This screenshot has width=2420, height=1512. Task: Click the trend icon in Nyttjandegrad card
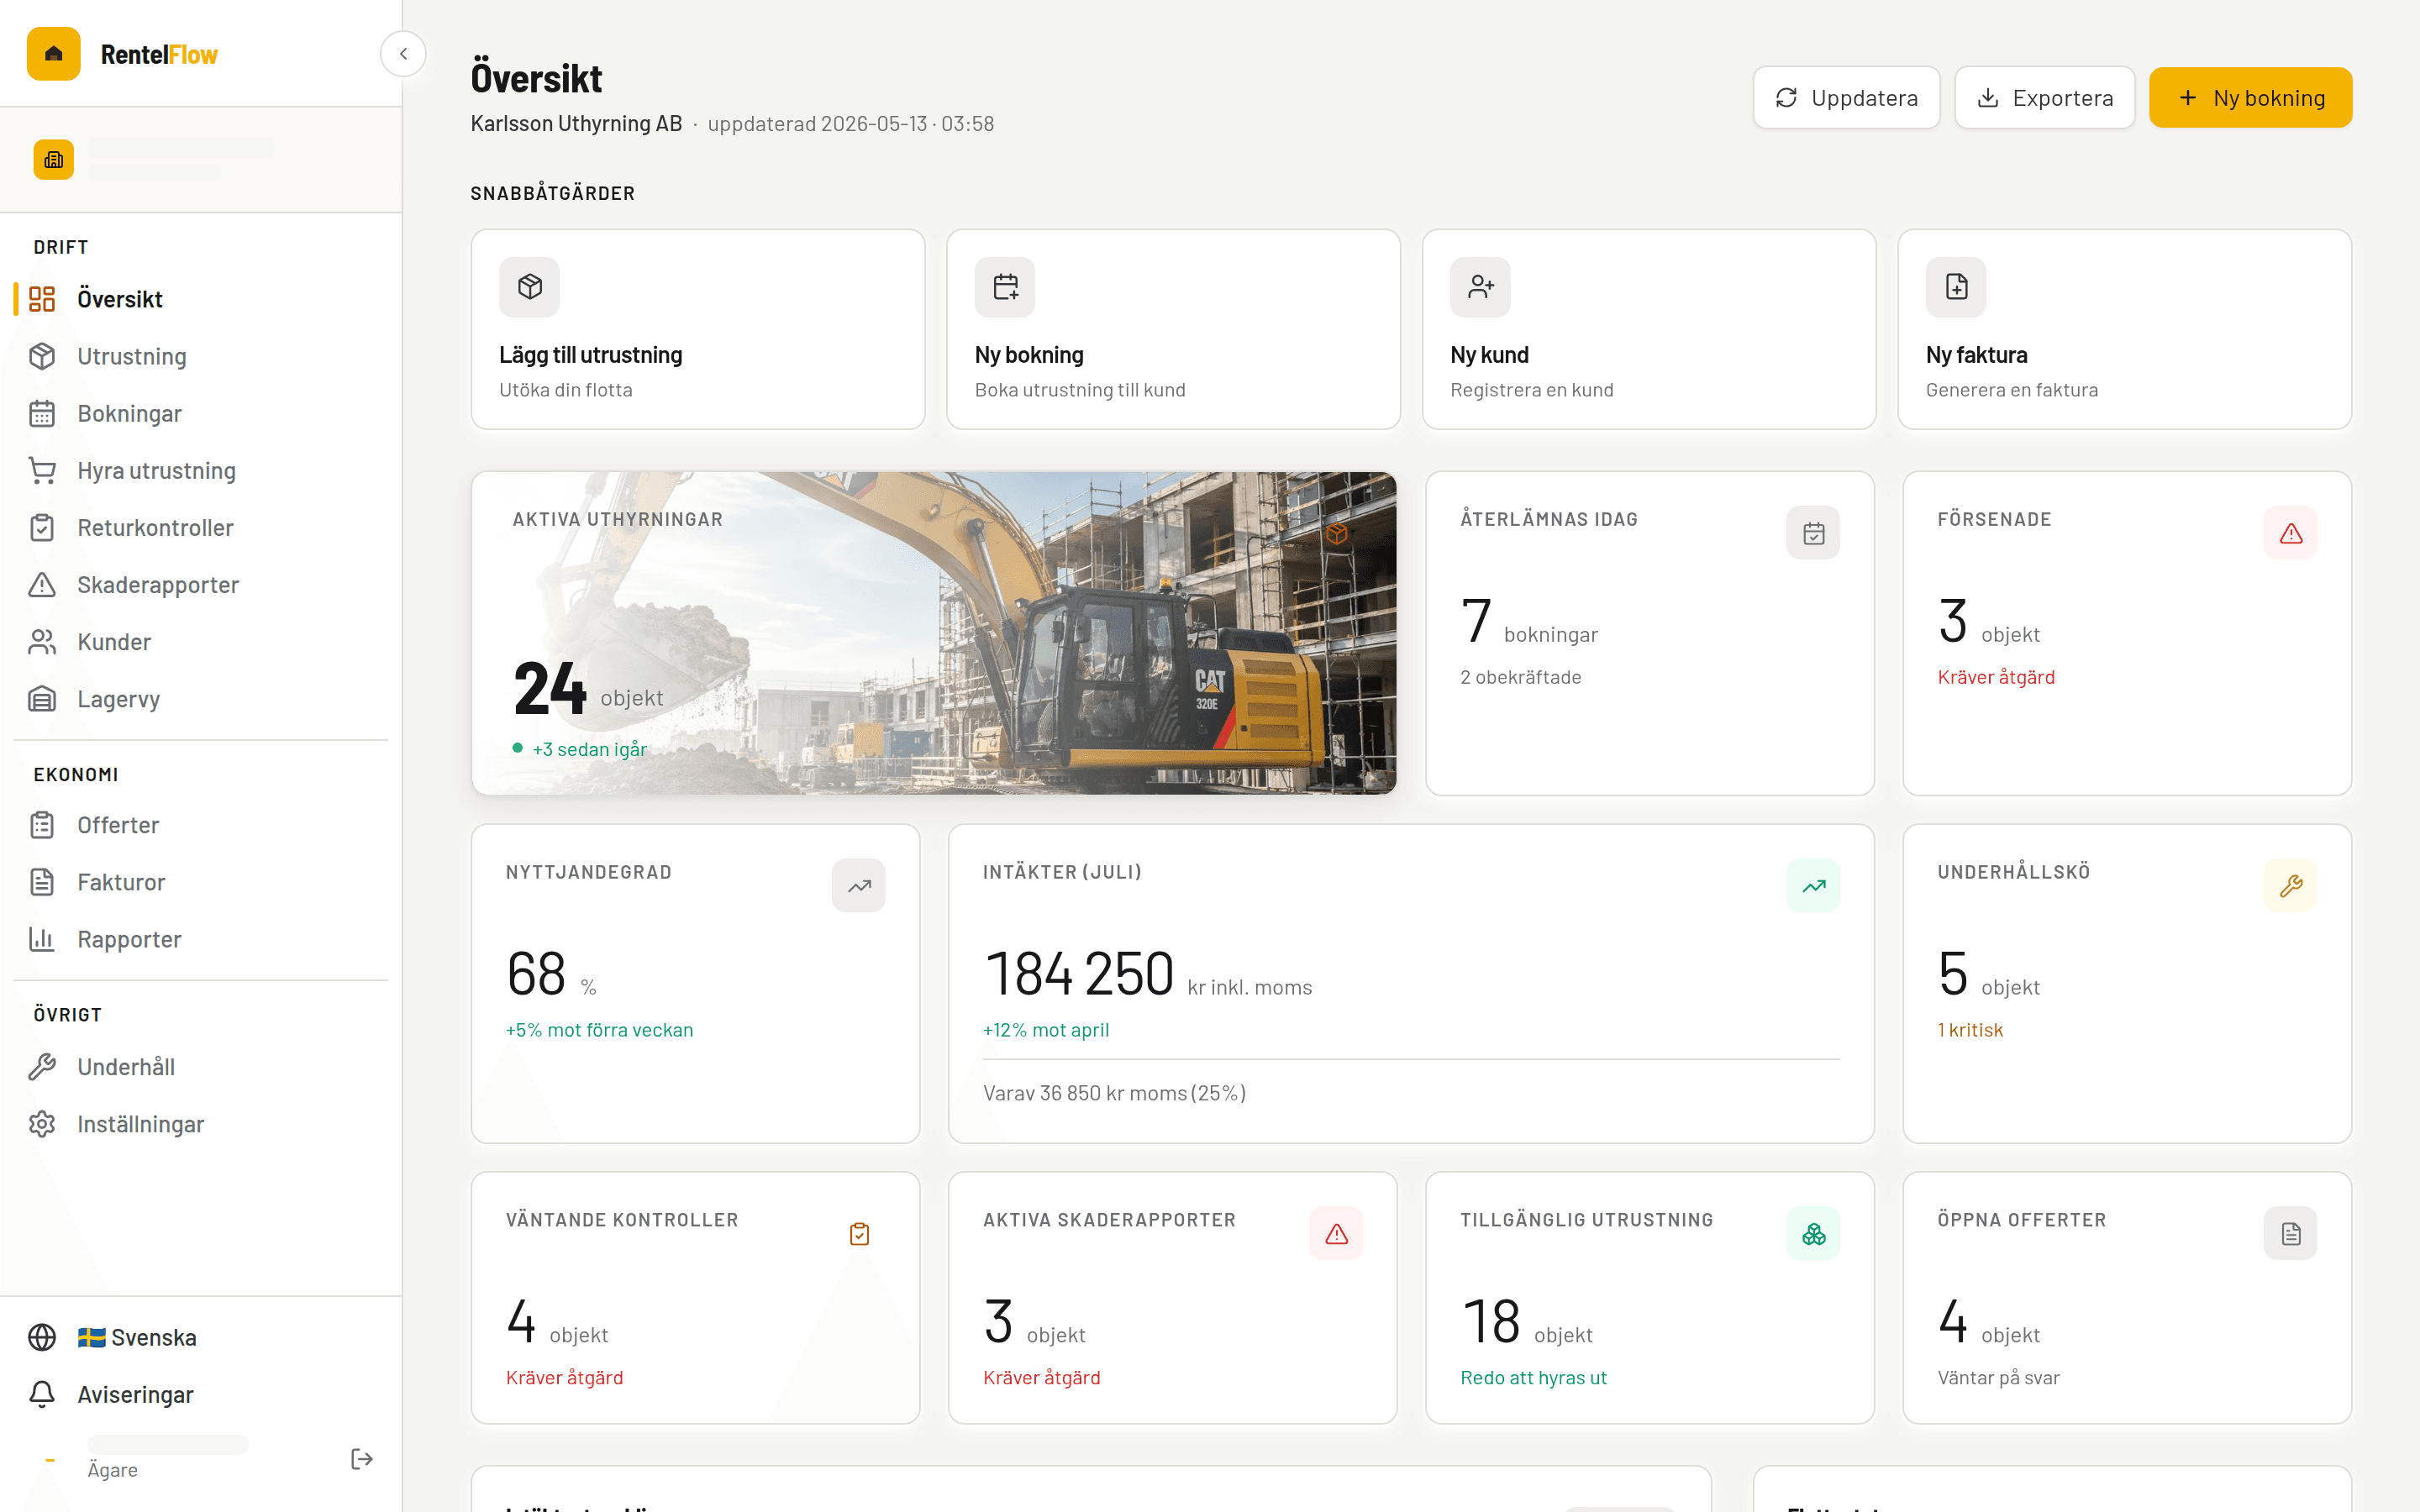(858, 885)
